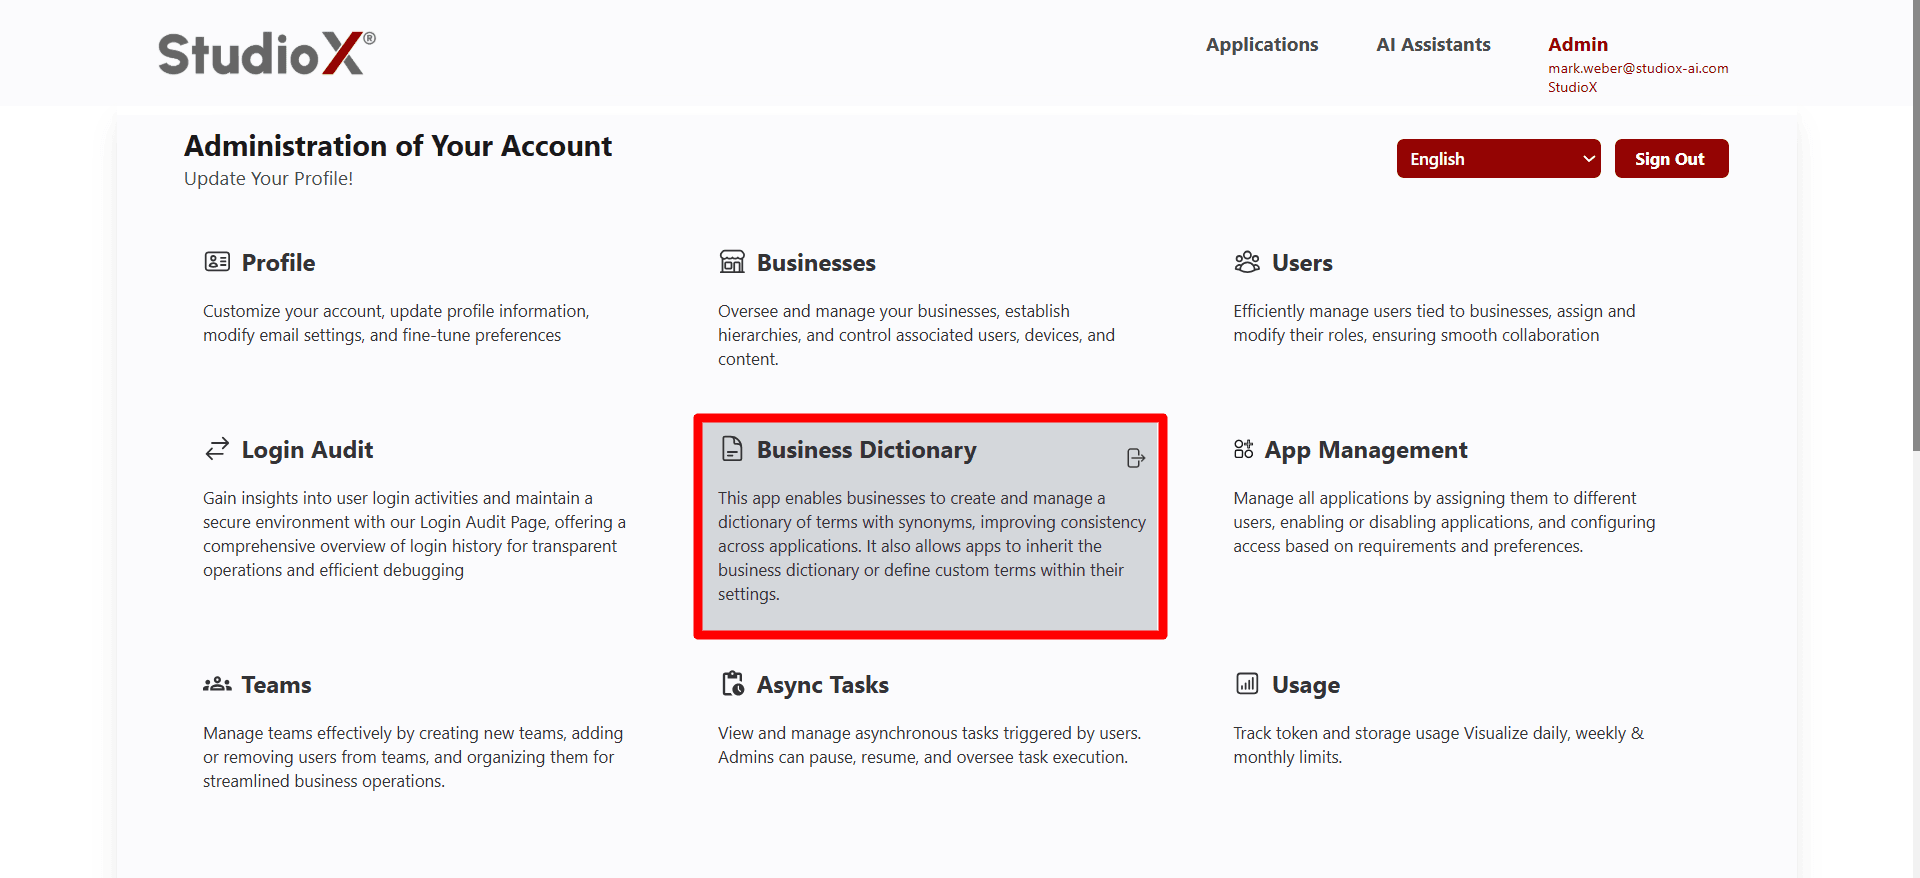
Task: Click the page vertical scrollbar
Action: coord(1915,225)
